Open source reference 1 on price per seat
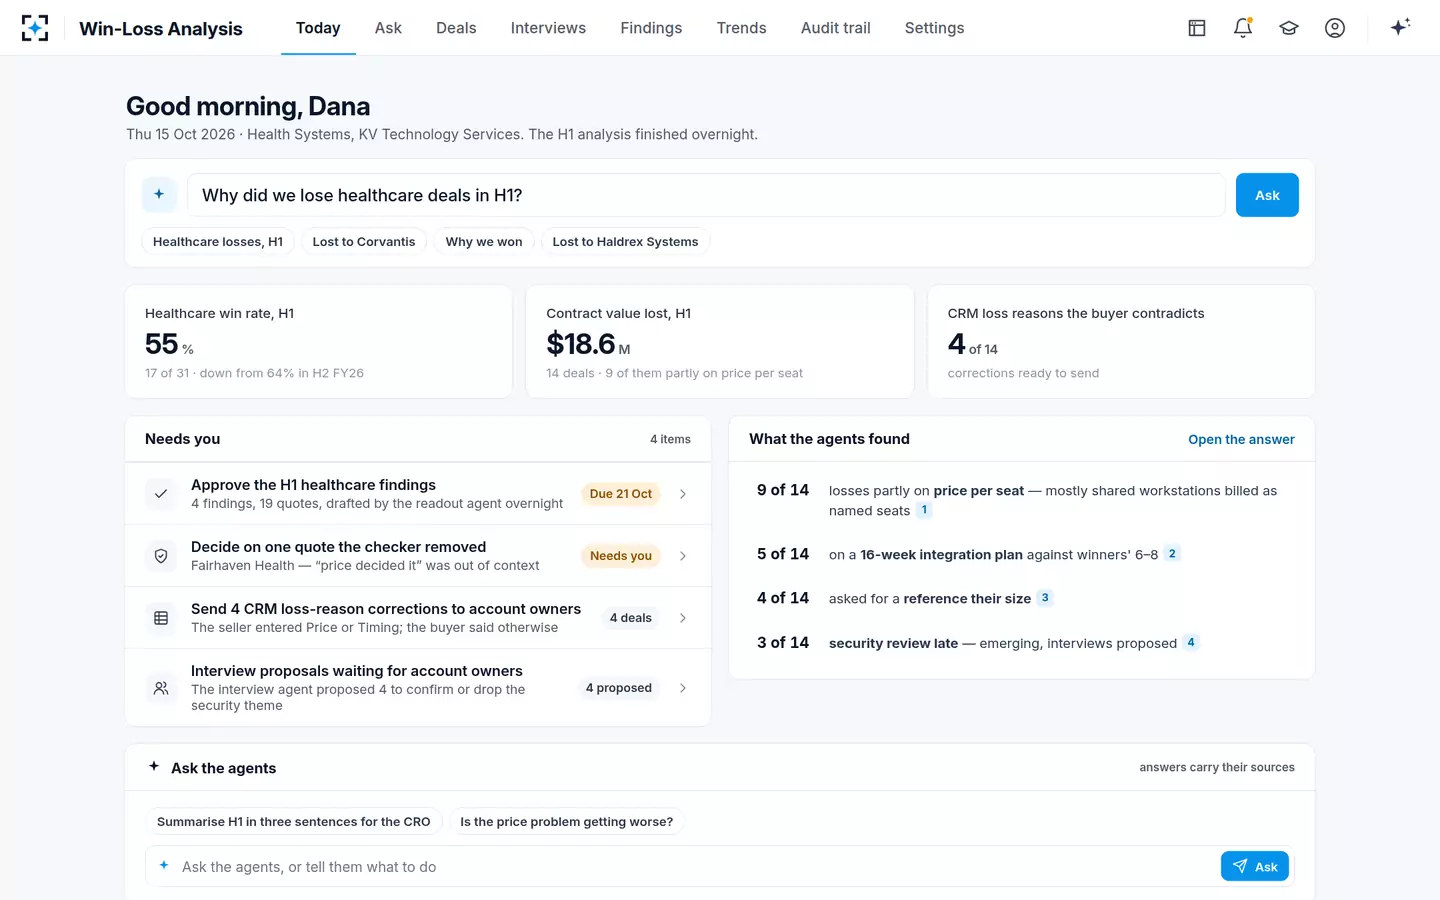 pos(925,510)
